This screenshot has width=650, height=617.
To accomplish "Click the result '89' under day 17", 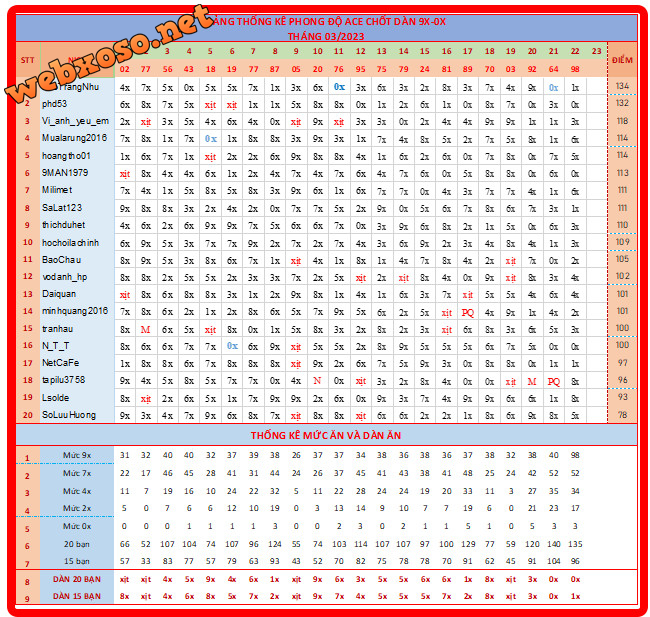I will tap(468, 69).
